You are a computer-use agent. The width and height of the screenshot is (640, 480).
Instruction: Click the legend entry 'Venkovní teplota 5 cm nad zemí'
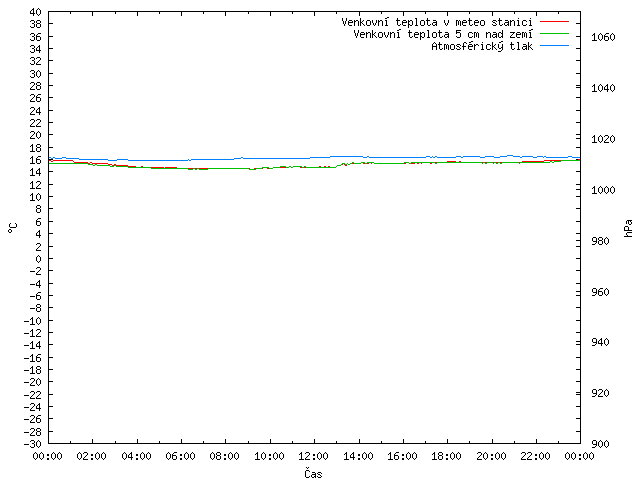(443, 34)
